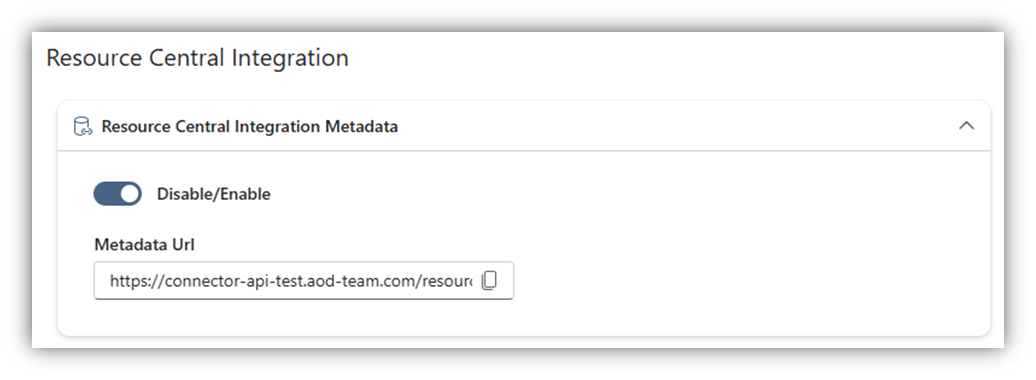Select the Resource Central Integration page heading
This screenshot has height=380, width=1036.
coord(197,57)
